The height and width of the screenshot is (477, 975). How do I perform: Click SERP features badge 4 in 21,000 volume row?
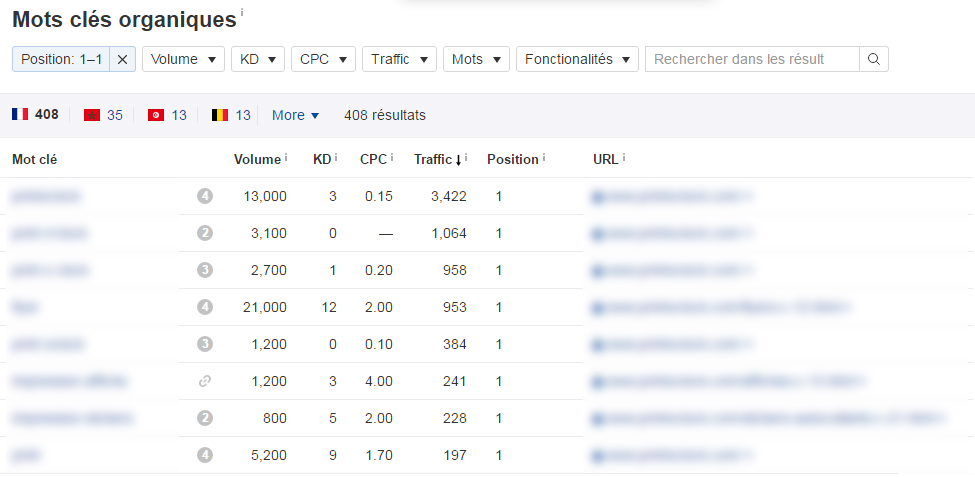(x=205, y=307)
